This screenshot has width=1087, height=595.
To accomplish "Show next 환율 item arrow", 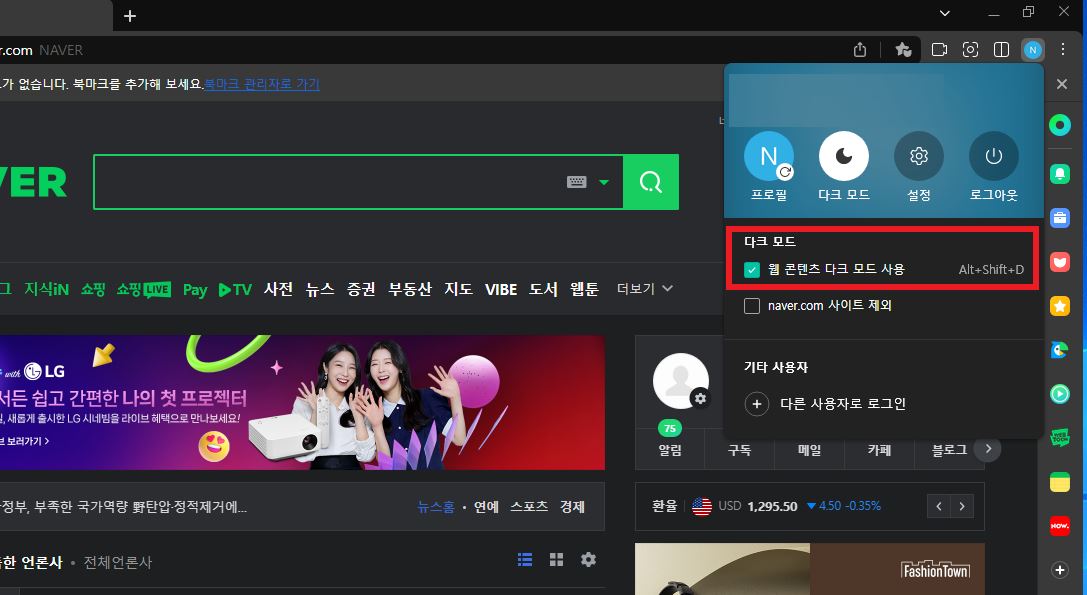I will (x=962, y=506).
